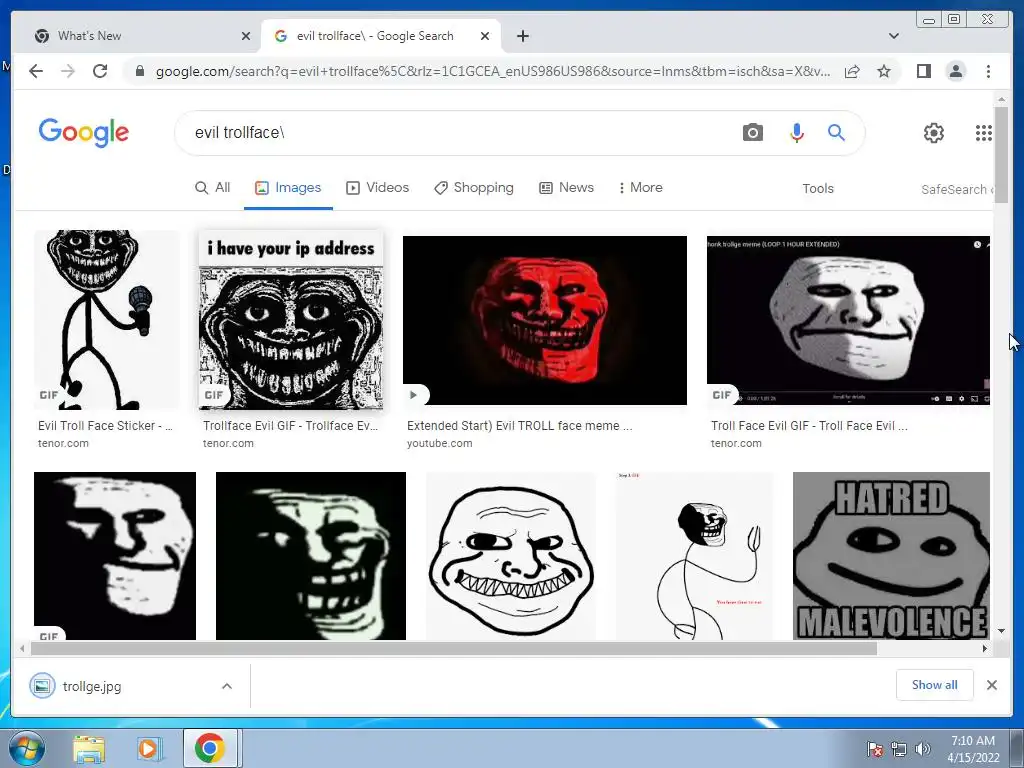Open the volume control in system tray
This screenshot has width=1024, height=768.
923,749
